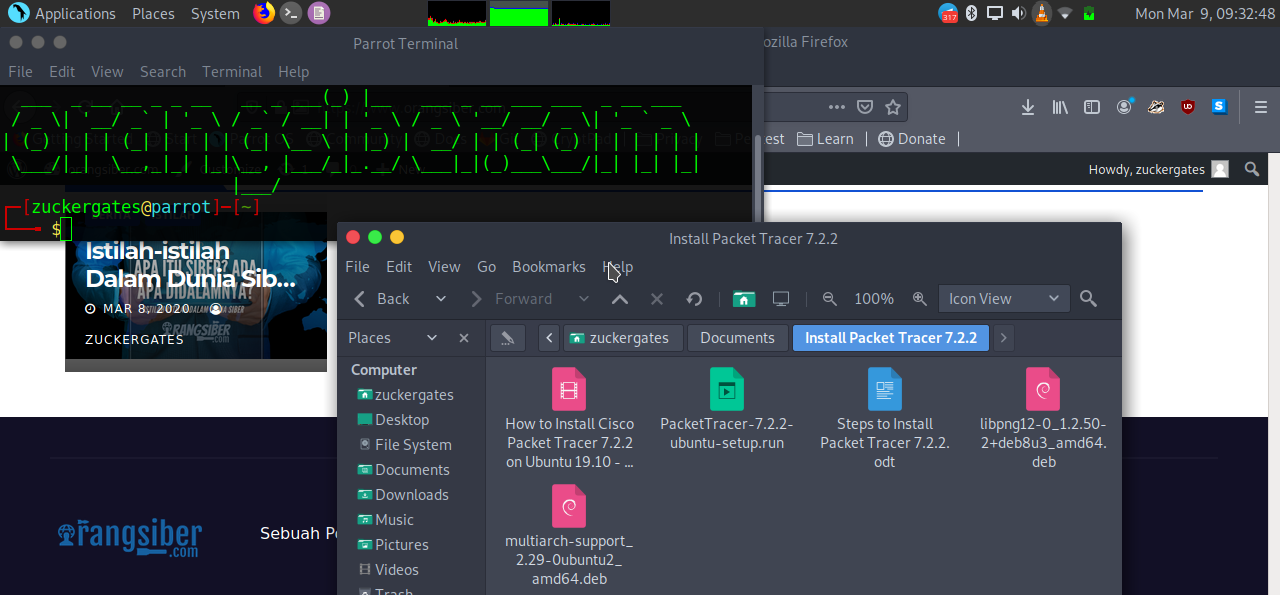Screen dimensions: 1280x595
Task: Open the Bookmarks menu
Action: 548,267
